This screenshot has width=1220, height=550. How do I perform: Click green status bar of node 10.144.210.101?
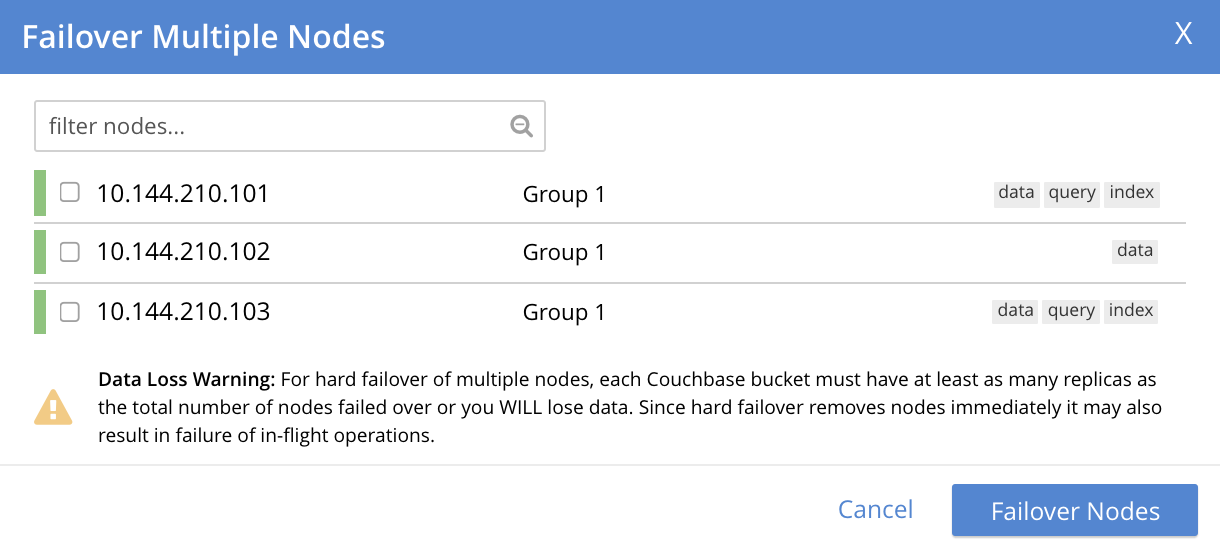point(40,193)
